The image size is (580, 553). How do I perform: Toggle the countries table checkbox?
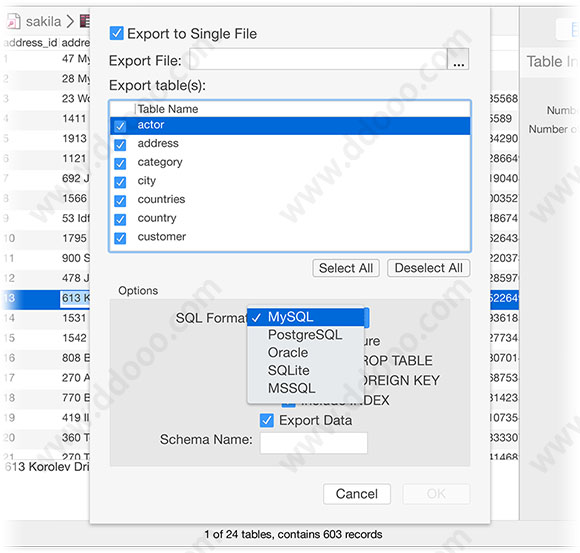(120, 200)
